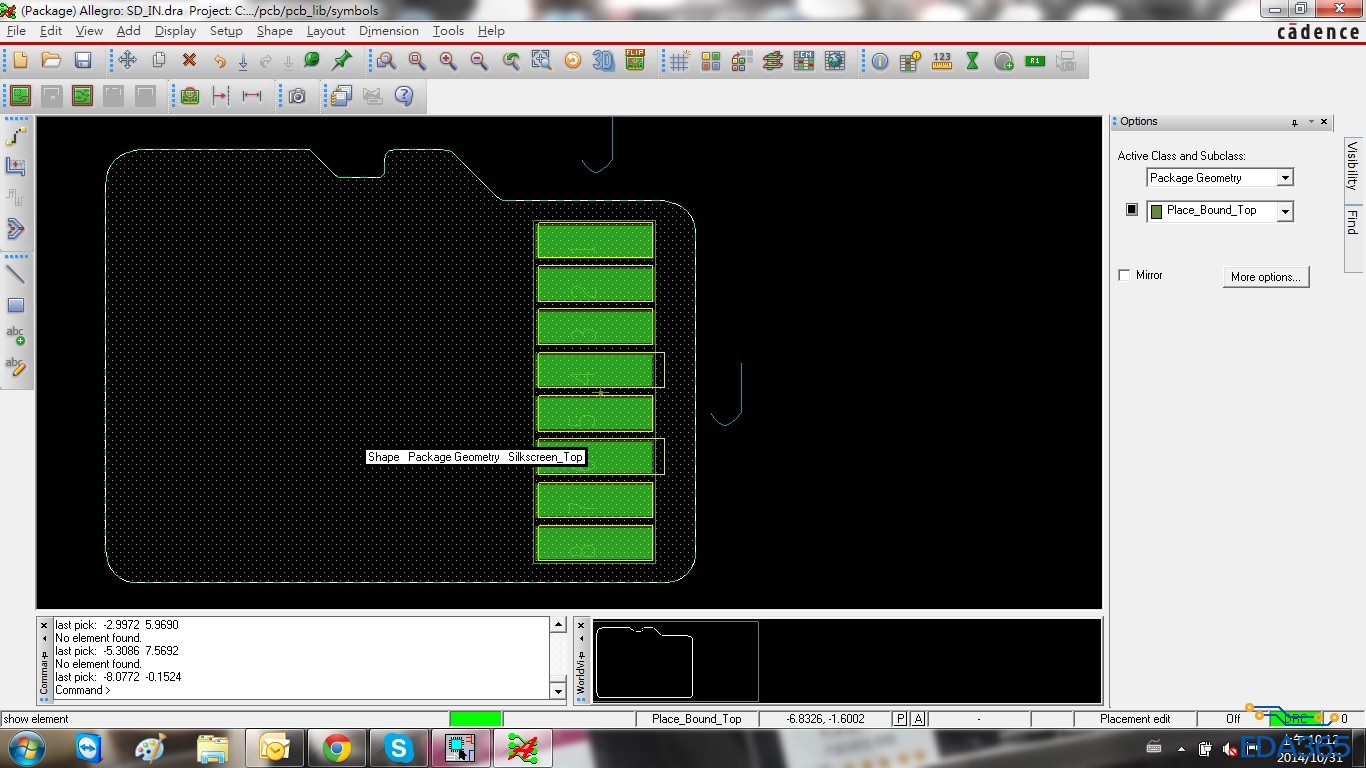The height and width of the screenshot is (768, 1366).
Task: Select the Move tool
Action: [127, 61]
